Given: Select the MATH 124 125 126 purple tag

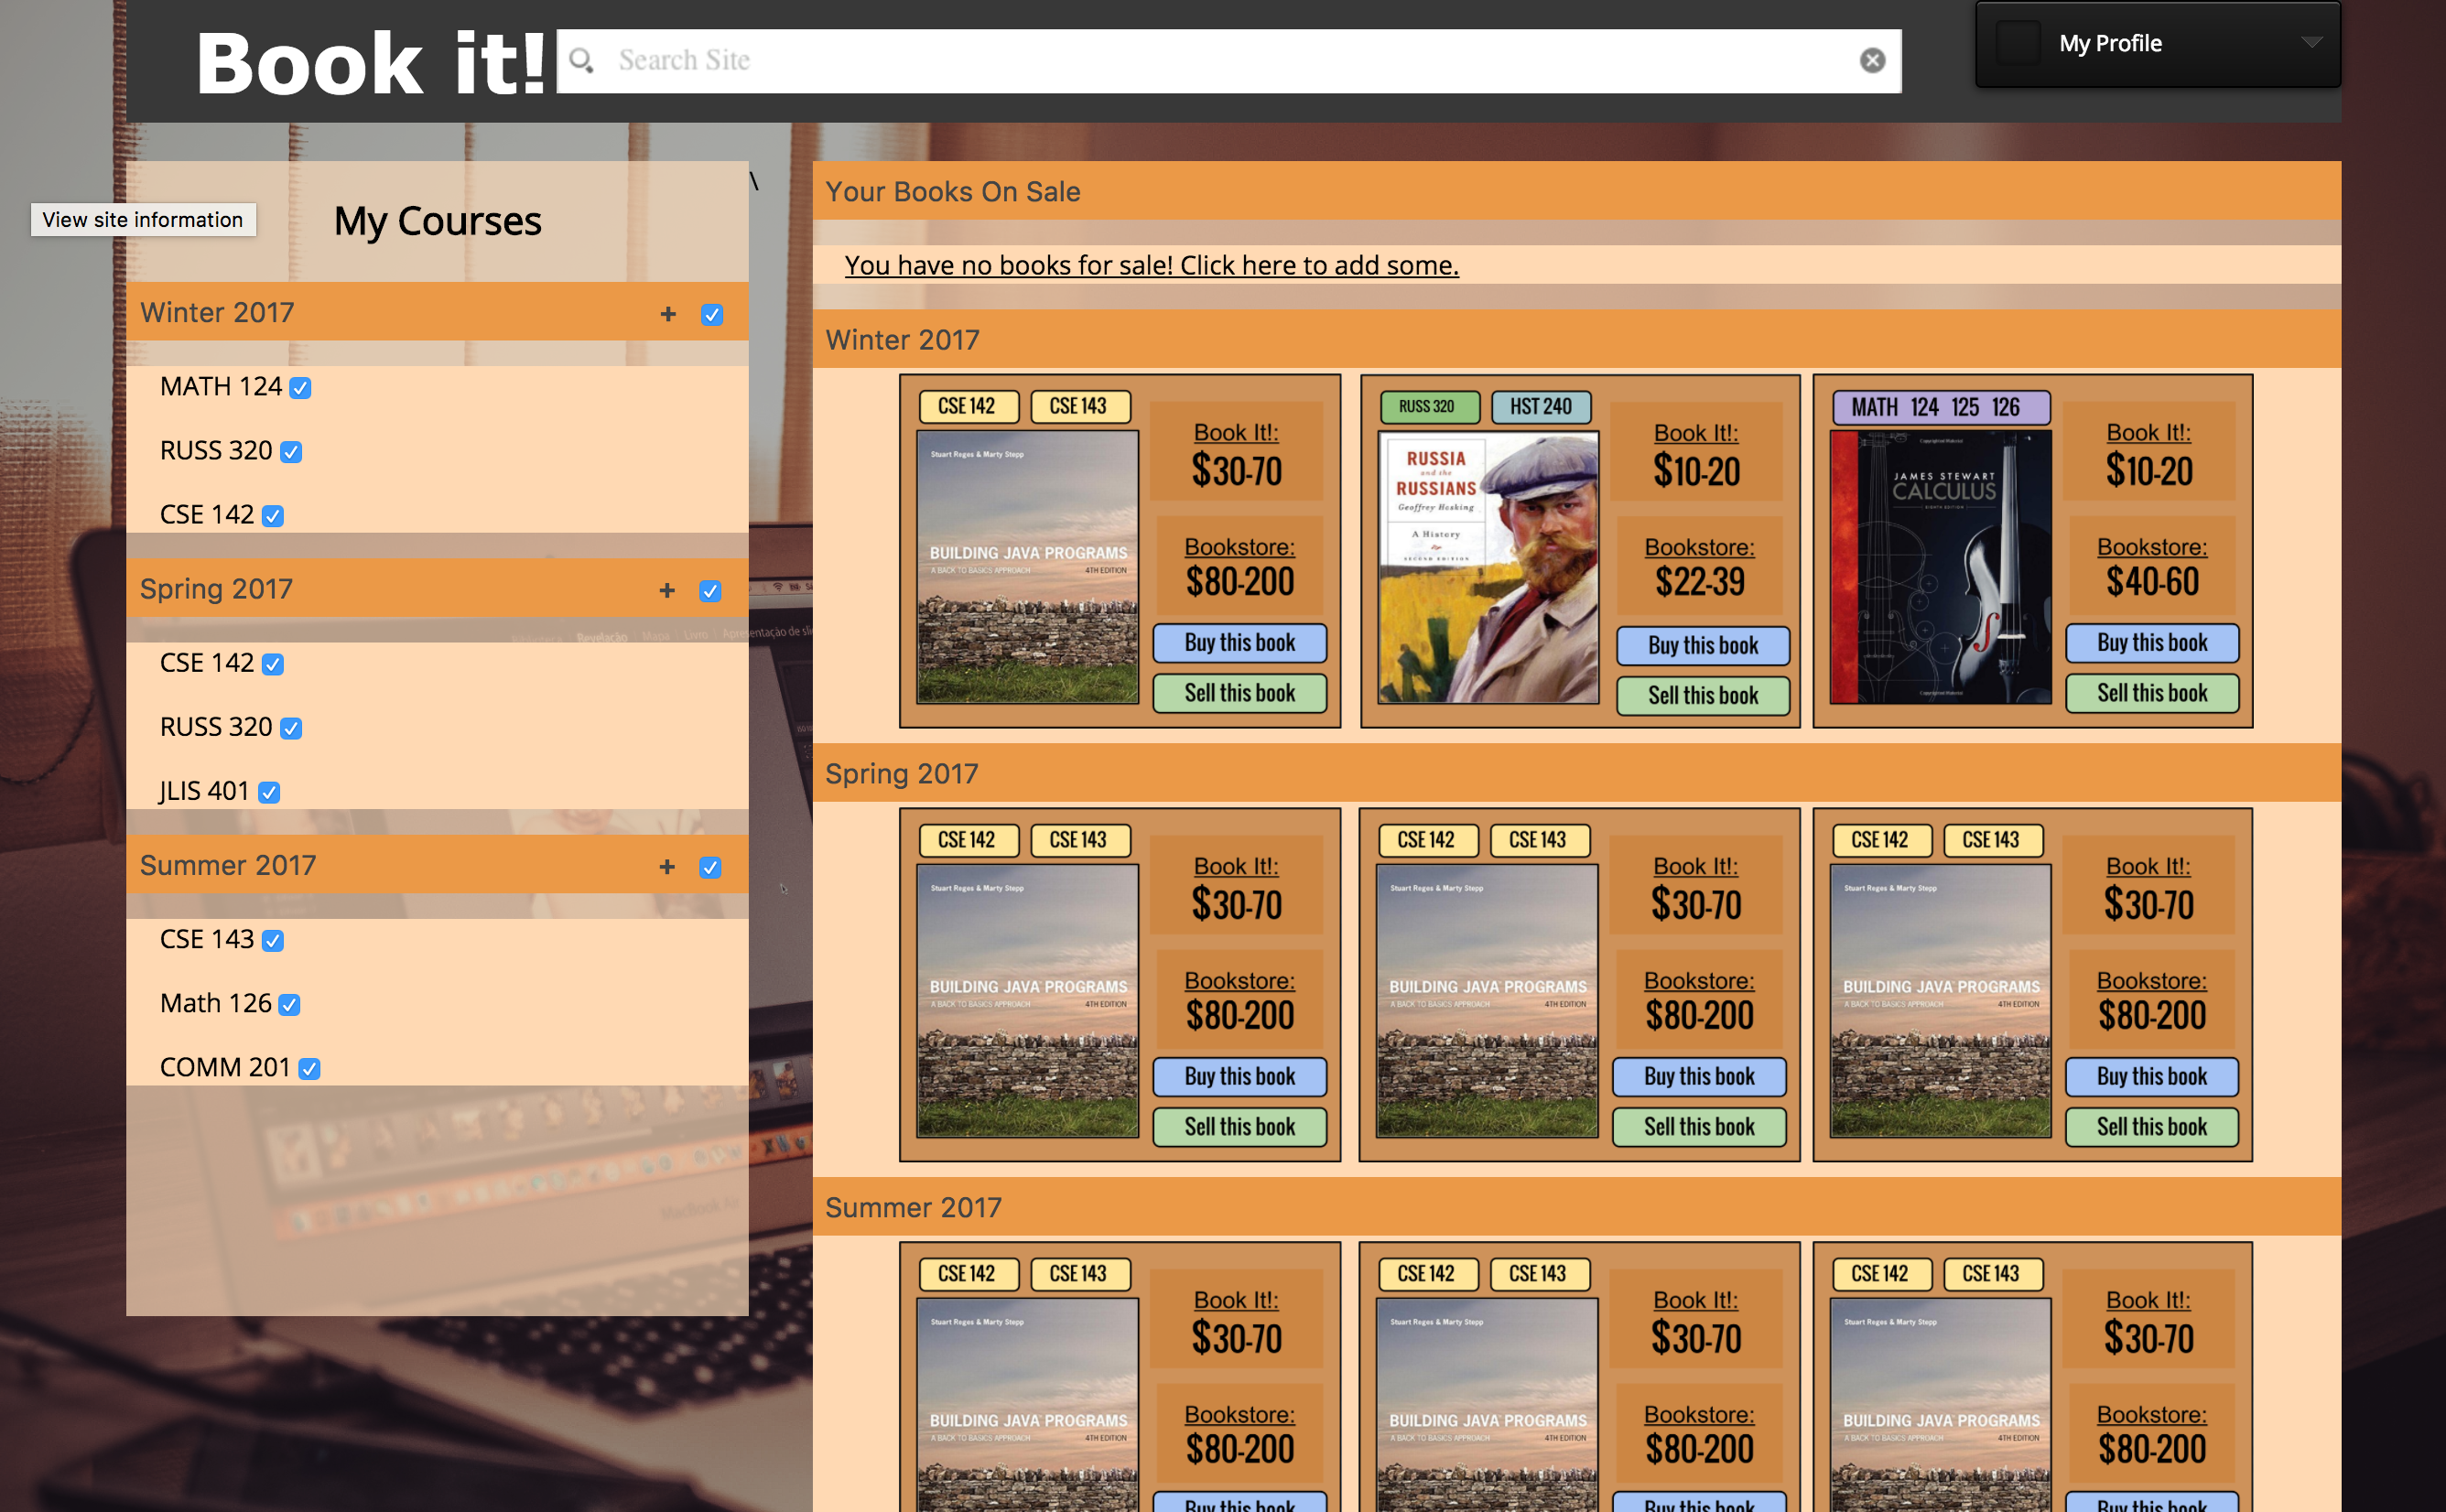Looking at the screenshot, I should [x=1940, y=407].
